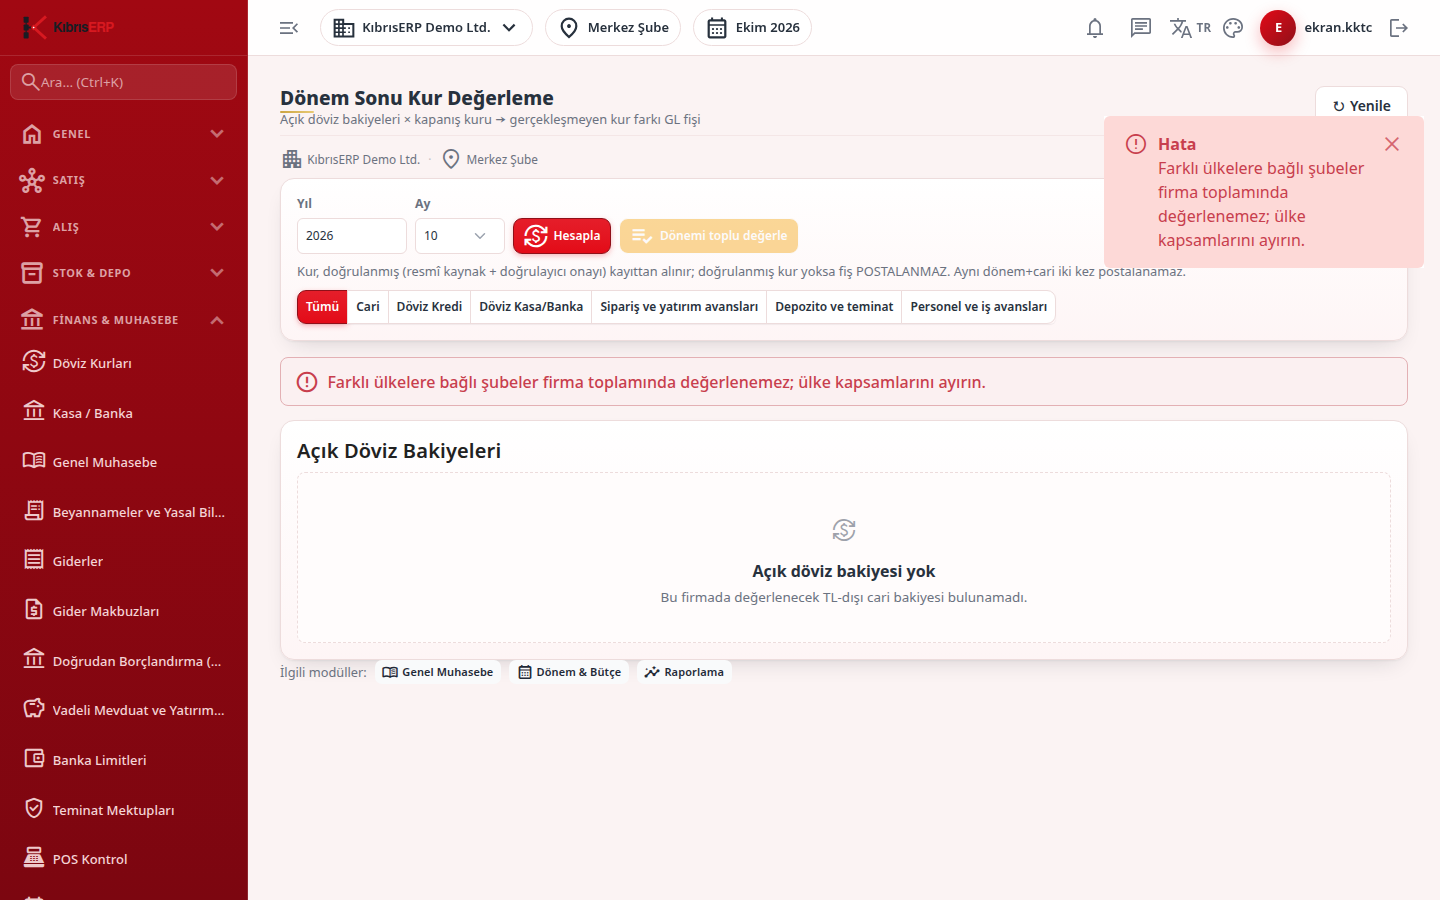Collapse the FİNANS & MUHASEBE section
Screen dimensions: 1440x900
pyautogui.click(x=124, y=320)
